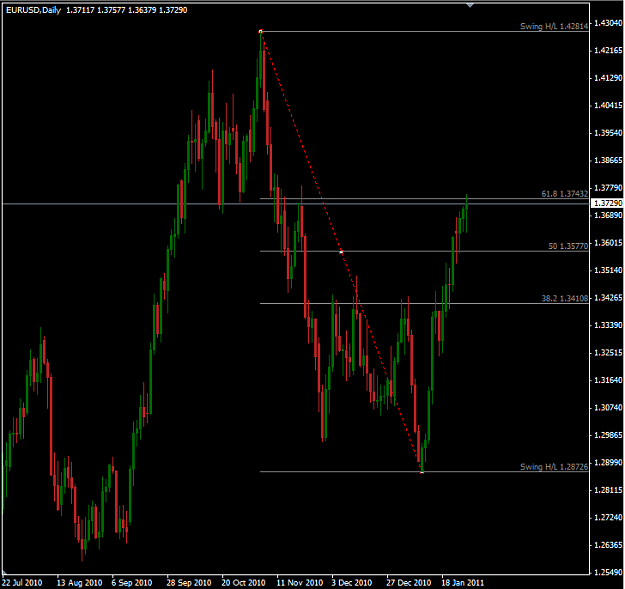Click the 1.31640 price axis label

pyautogui.click(x=608, y=380)
